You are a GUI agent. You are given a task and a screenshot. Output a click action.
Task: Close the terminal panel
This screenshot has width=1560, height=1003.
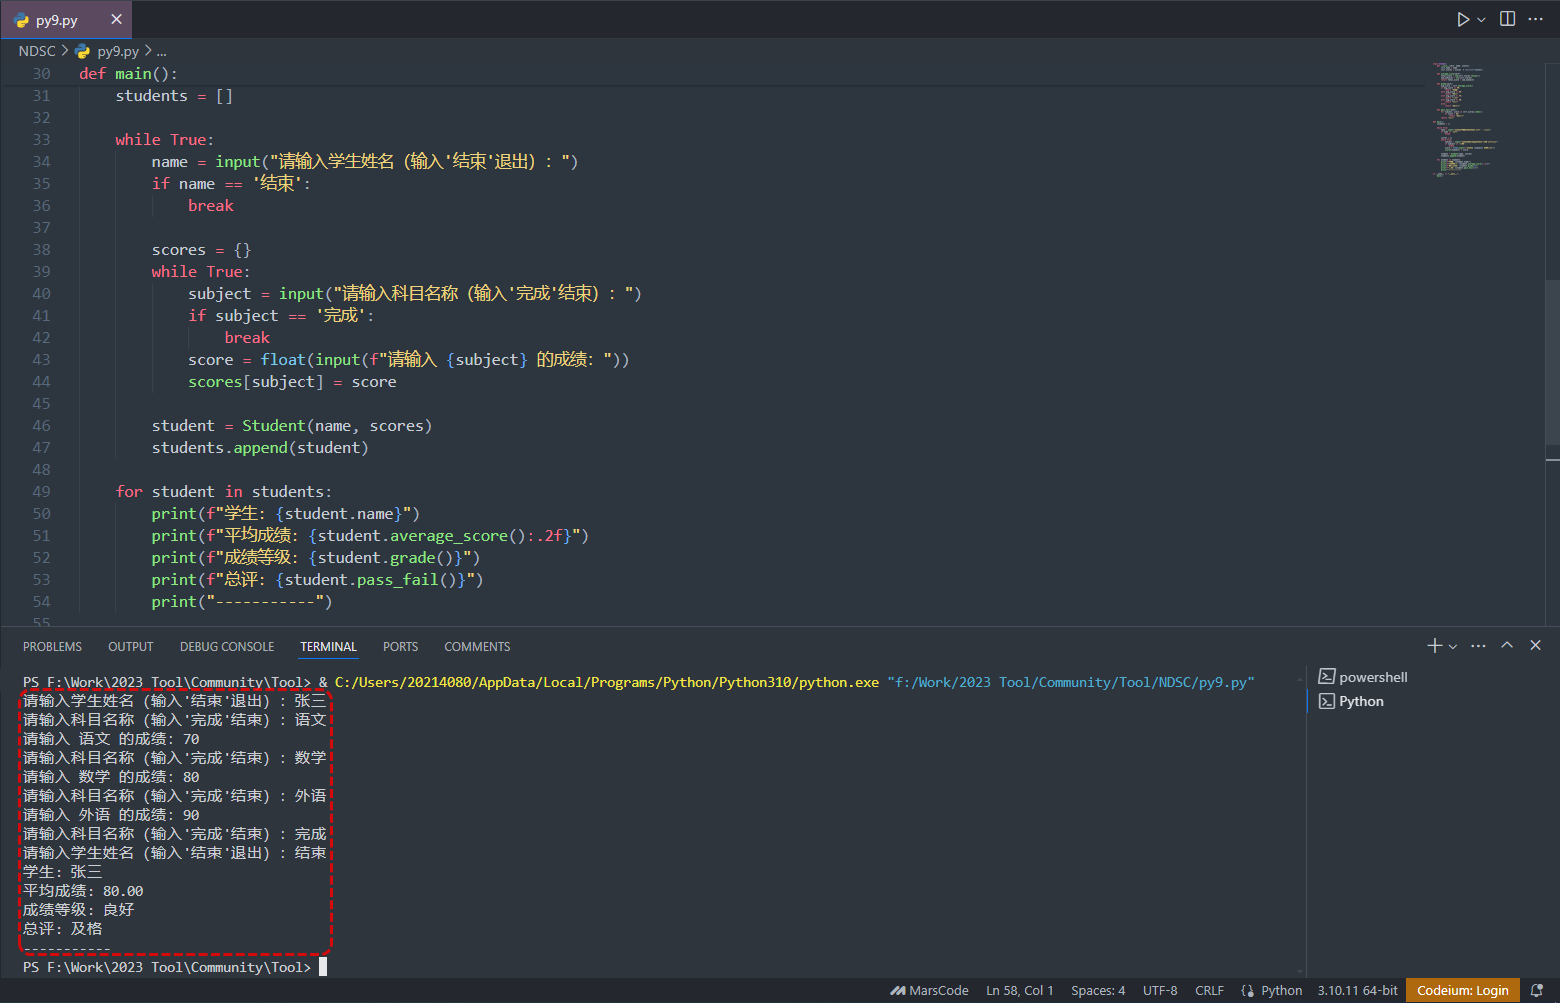(1536, 646)
